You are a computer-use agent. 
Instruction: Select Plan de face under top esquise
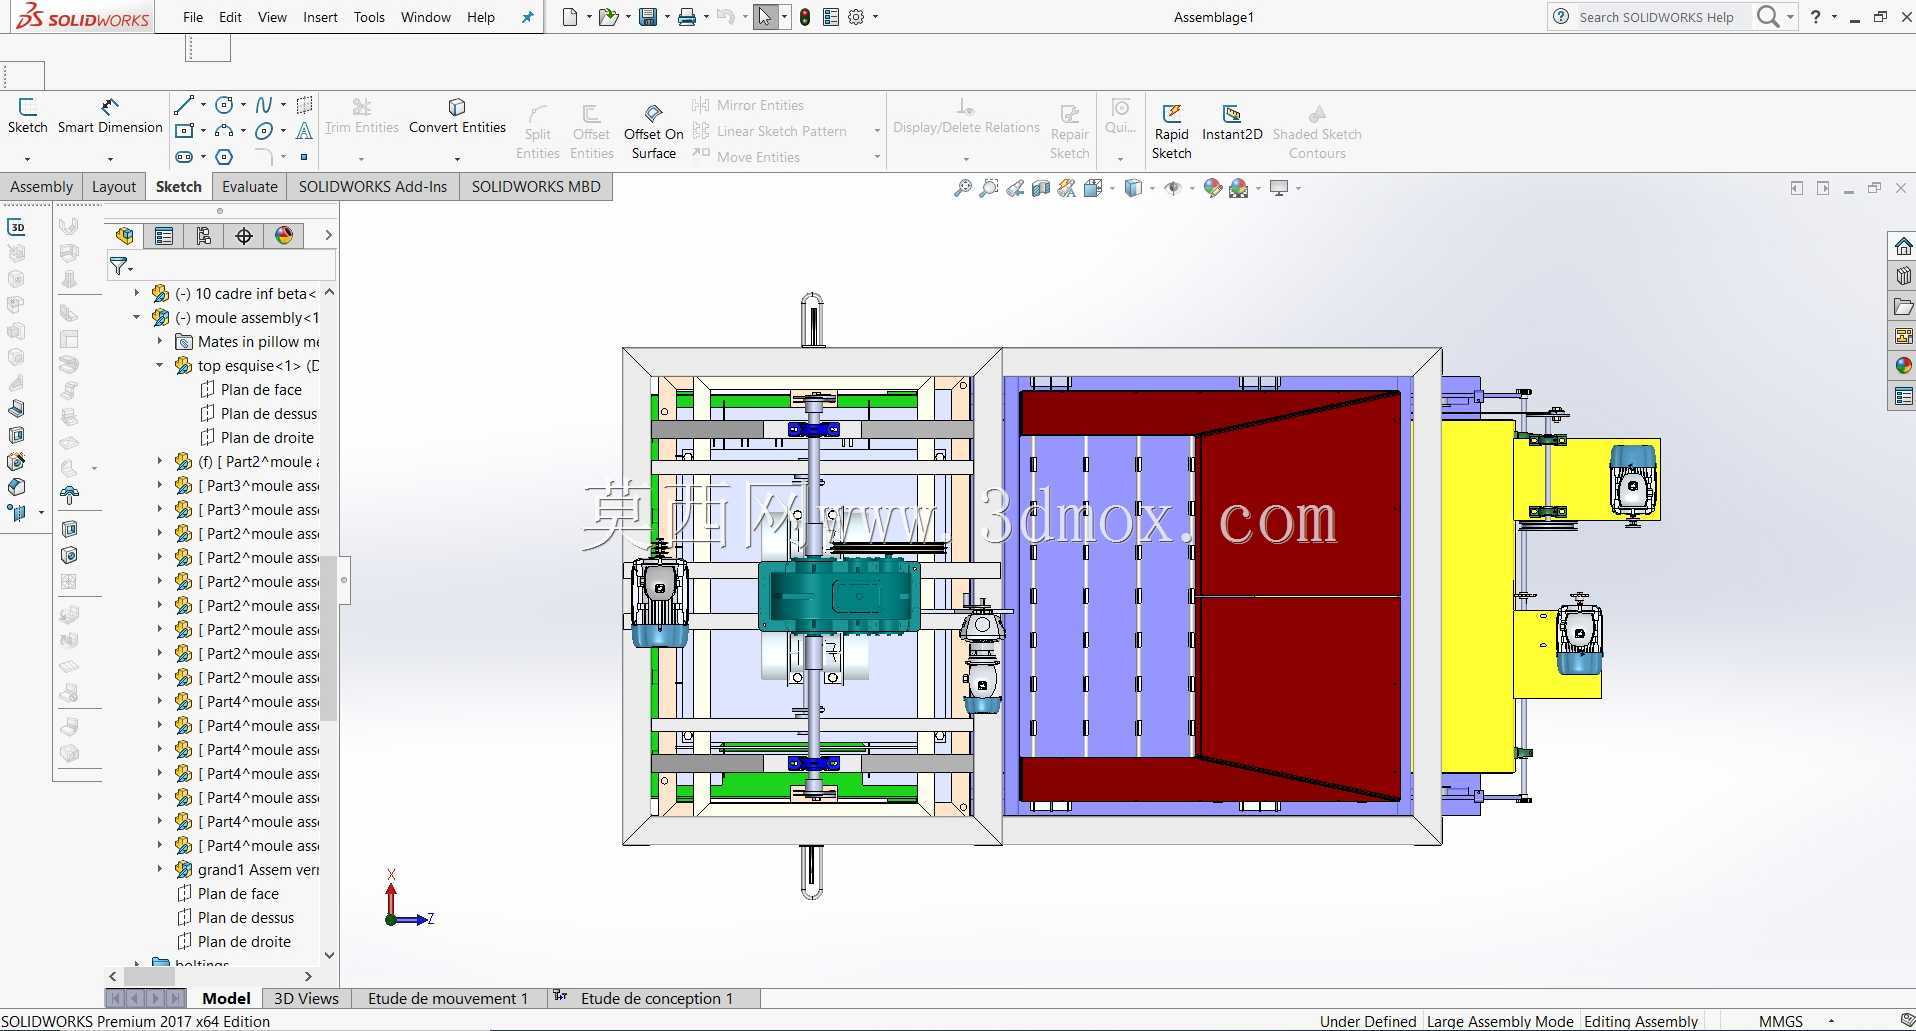(260, 389)
